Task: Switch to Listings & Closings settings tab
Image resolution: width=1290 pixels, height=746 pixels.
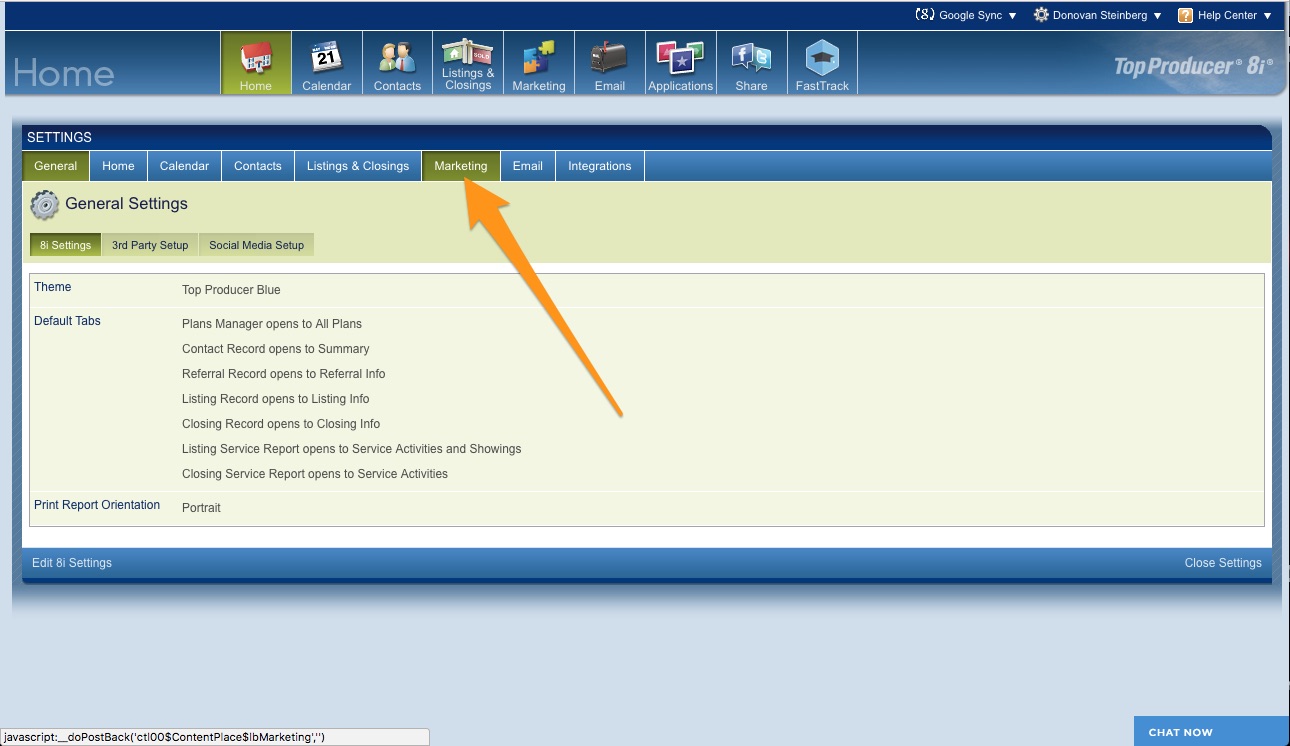Action: coord(358,166)
